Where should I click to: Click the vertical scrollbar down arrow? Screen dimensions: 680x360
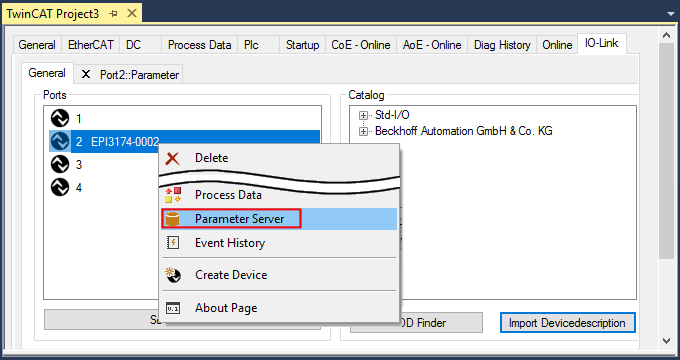click(x=667, y=341)
